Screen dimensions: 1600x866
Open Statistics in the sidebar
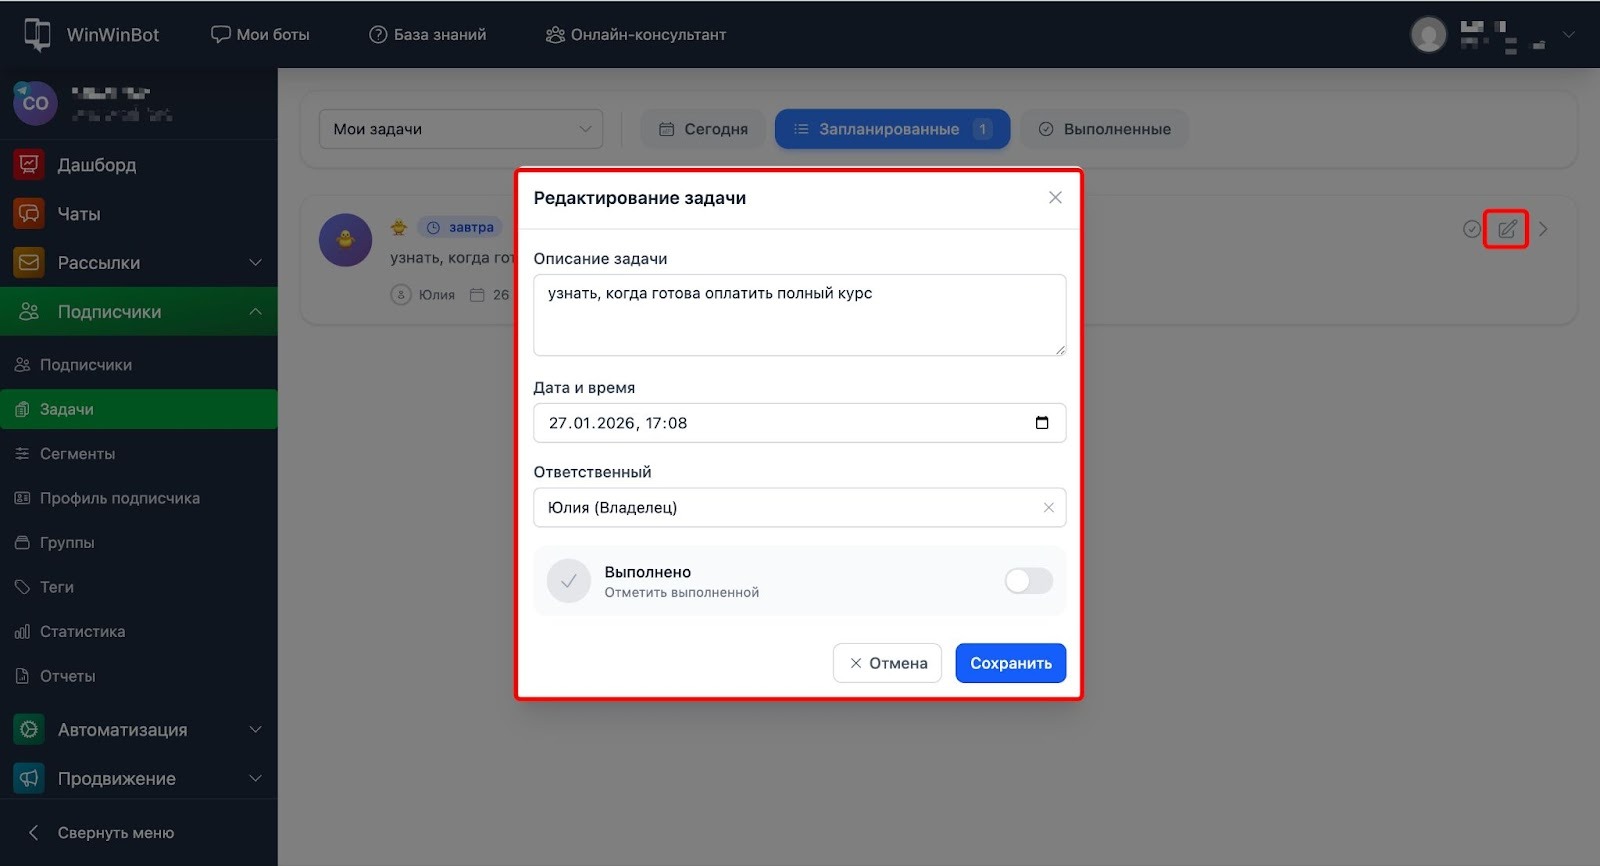(x=82, y=632)
